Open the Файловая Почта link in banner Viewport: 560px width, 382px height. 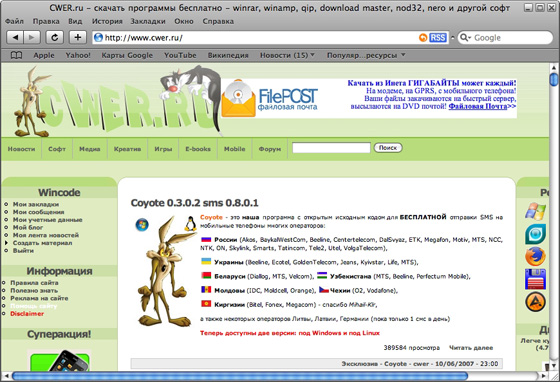[x=478, y=106]
